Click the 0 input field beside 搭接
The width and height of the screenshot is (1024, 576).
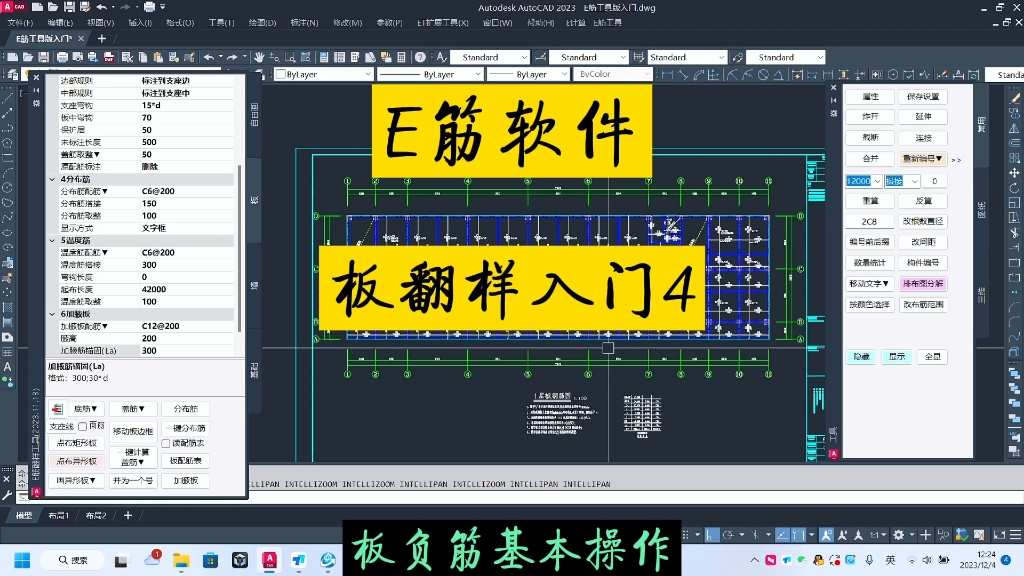tap(935, 181)
